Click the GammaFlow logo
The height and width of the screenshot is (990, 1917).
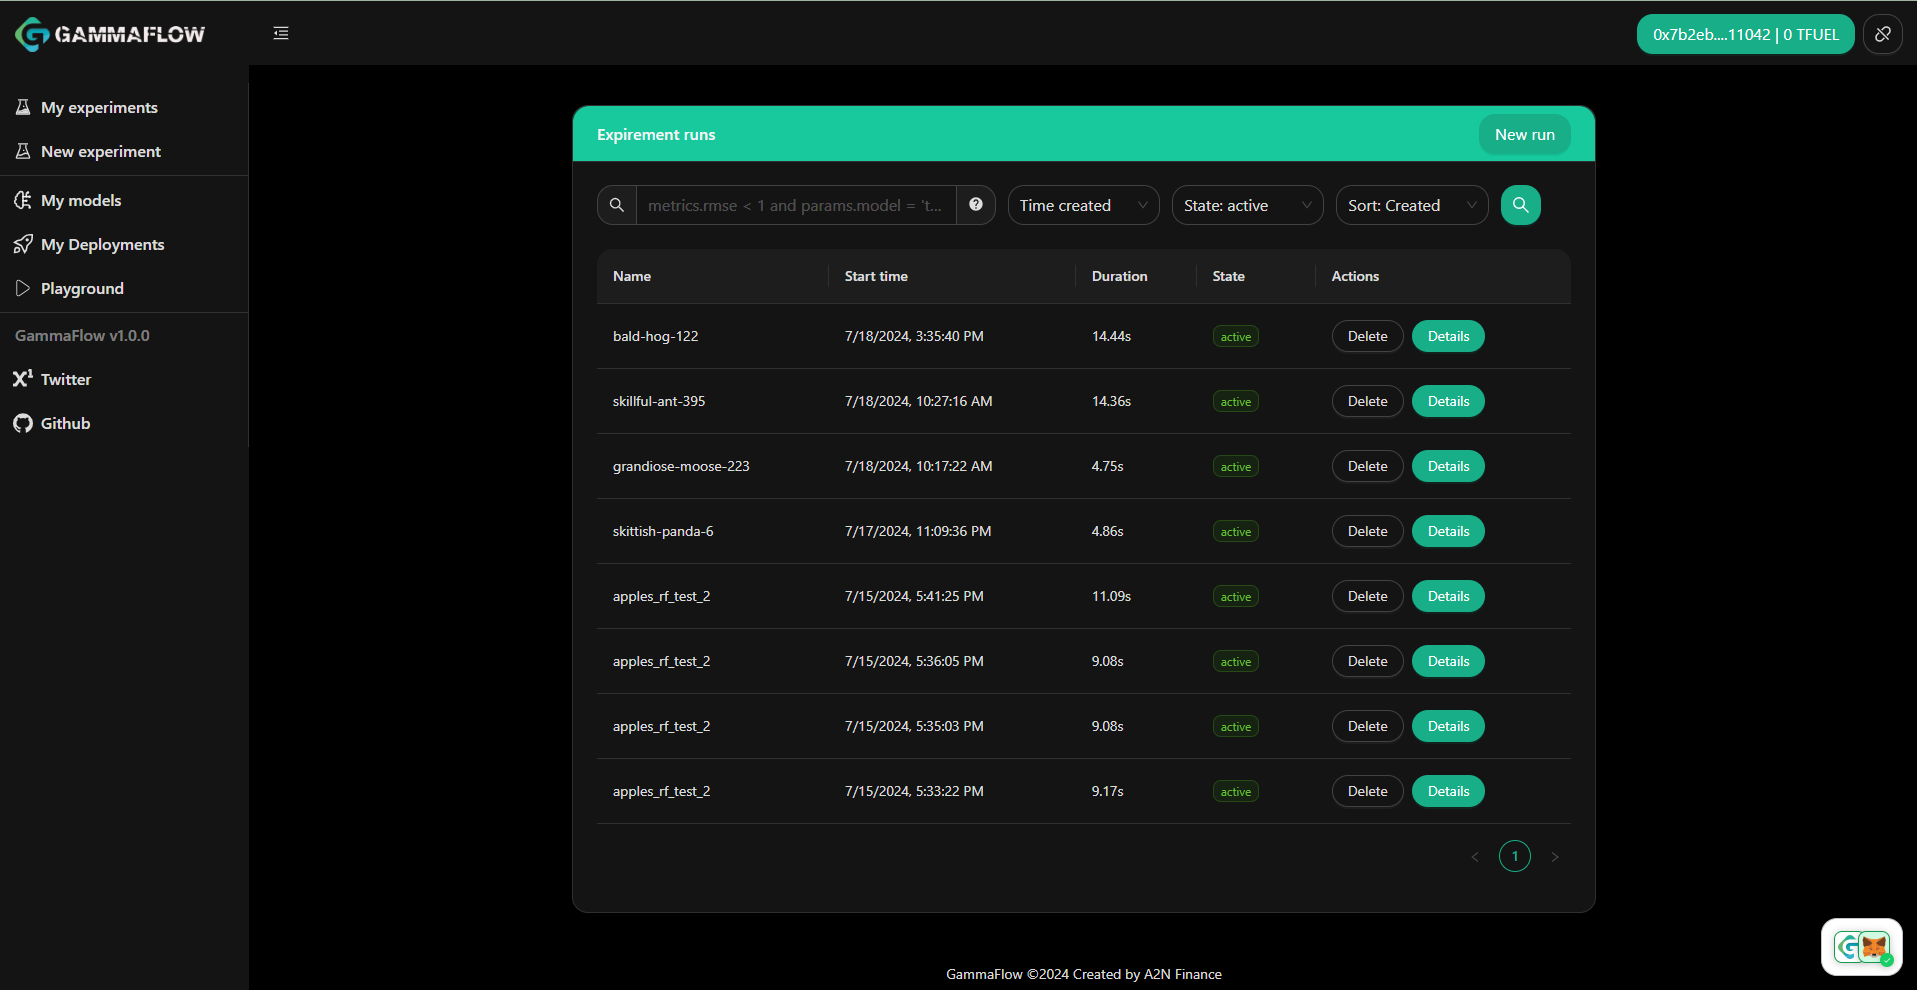pyautogui.click(x=110, y=34)
